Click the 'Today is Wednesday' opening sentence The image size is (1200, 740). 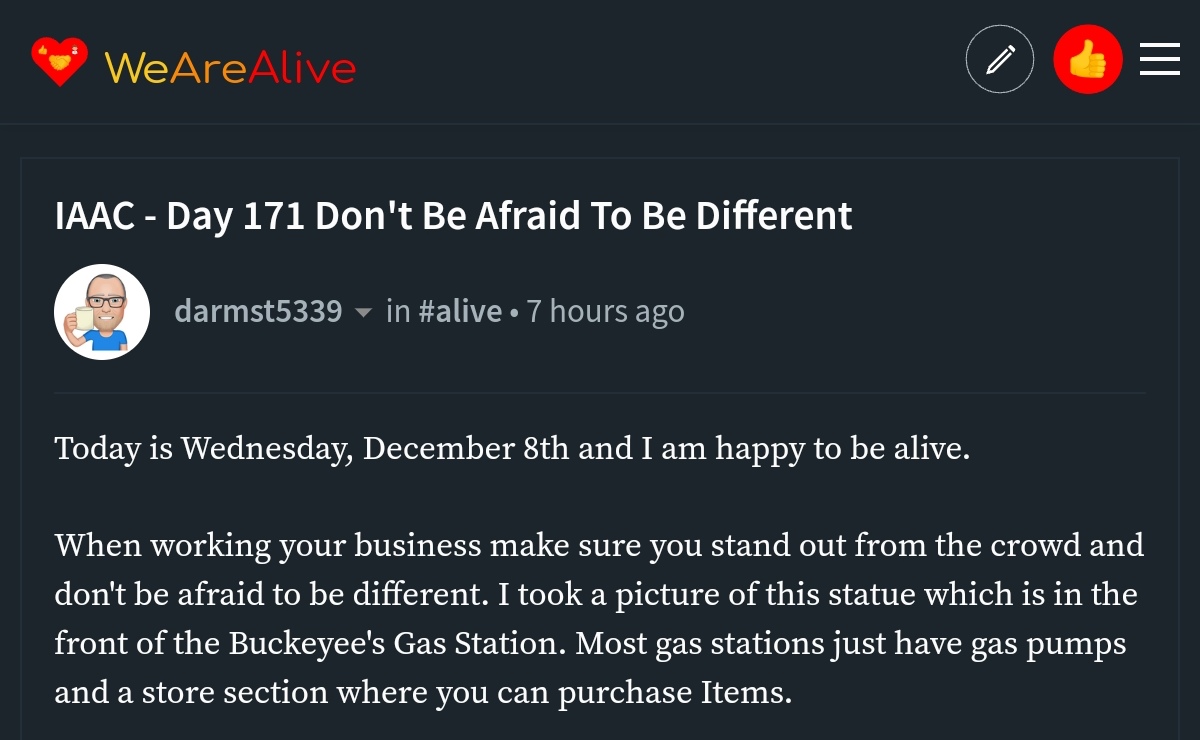tap(513, 448)
